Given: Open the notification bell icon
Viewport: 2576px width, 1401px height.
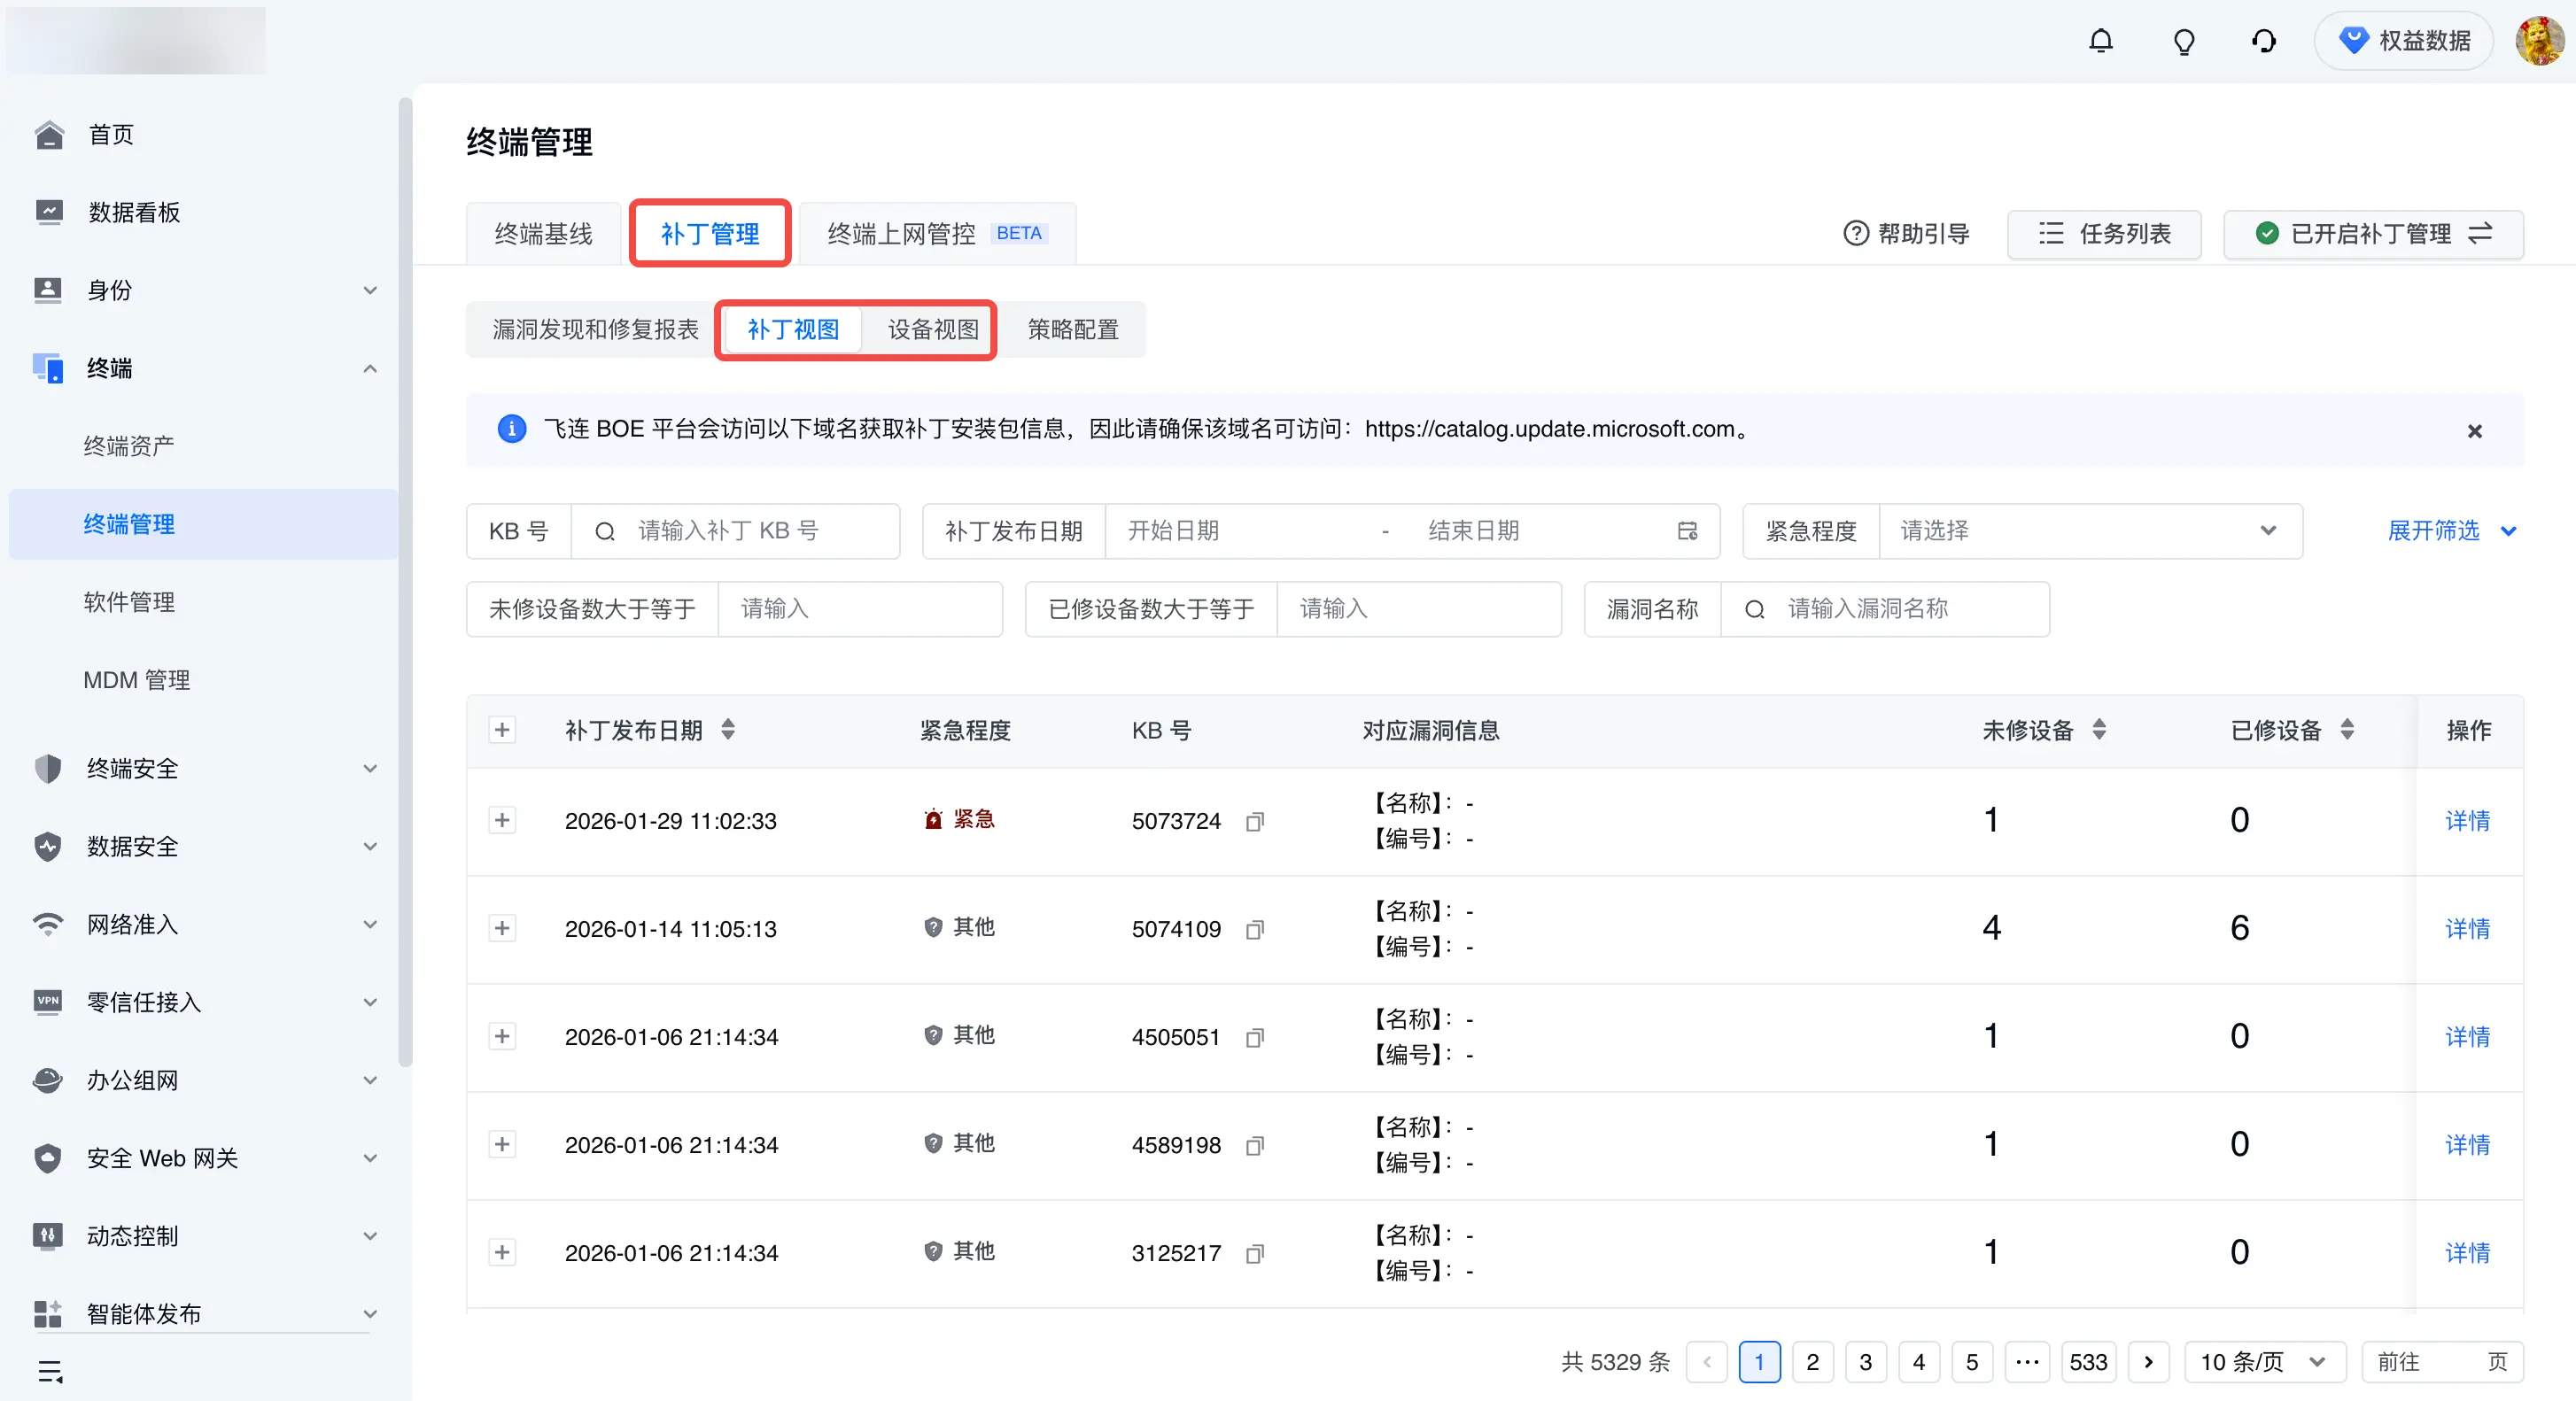Looking at the screenshot, I should click(2101, 41).
